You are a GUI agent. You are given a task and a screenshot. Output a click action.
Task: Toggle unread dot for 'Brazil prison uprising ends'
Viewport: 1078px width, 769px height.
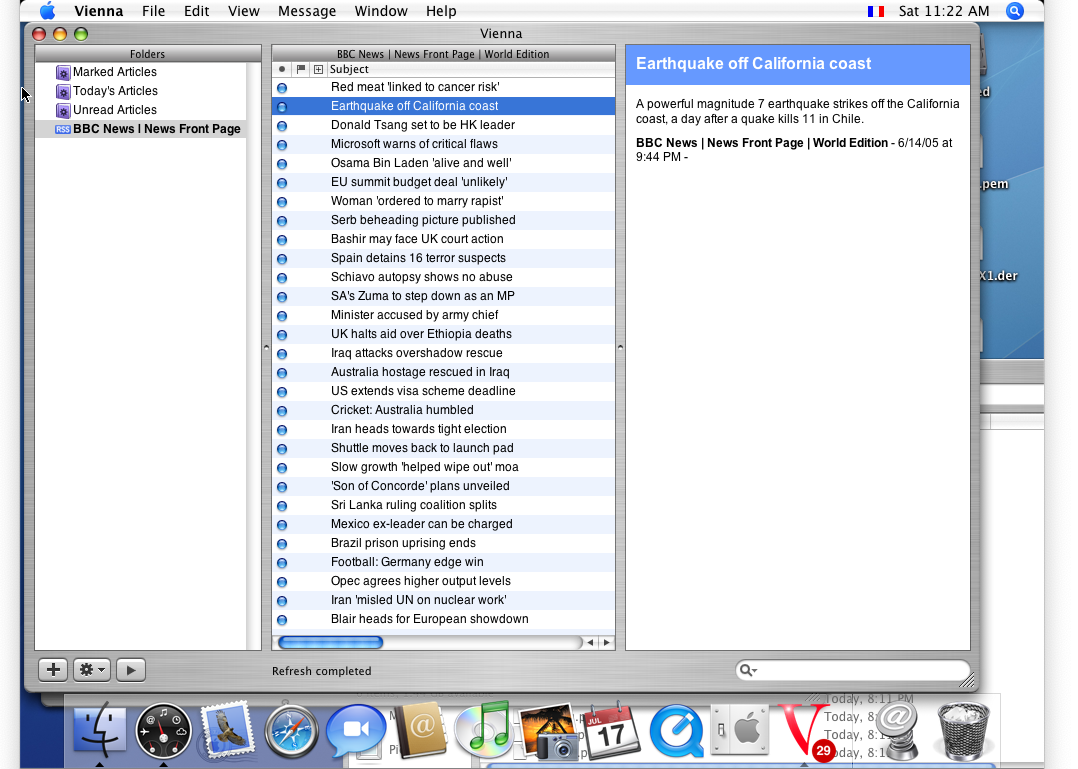[x=282, y=544]
